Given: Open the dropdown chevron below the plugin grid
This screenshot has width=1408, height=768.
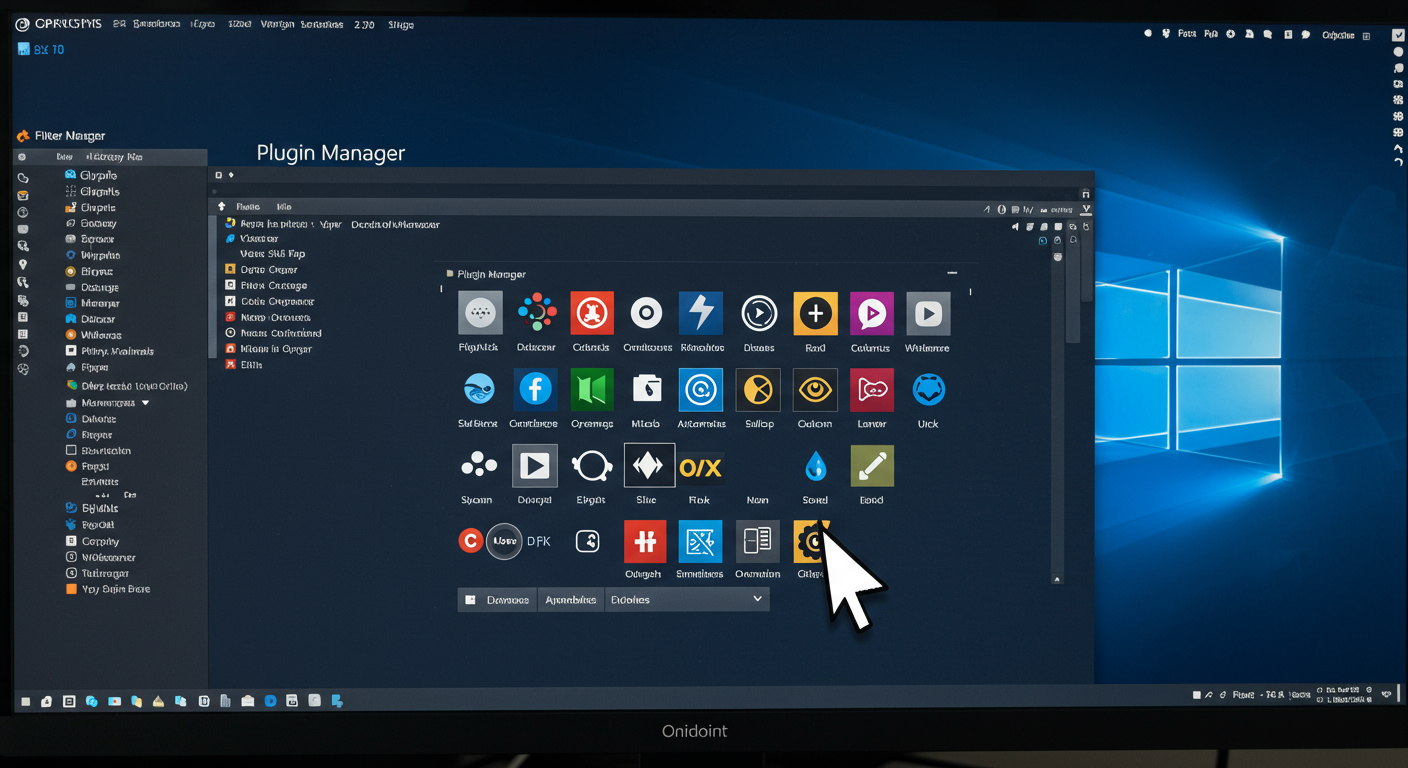Looking at the screenshot, I should (757, 599).
